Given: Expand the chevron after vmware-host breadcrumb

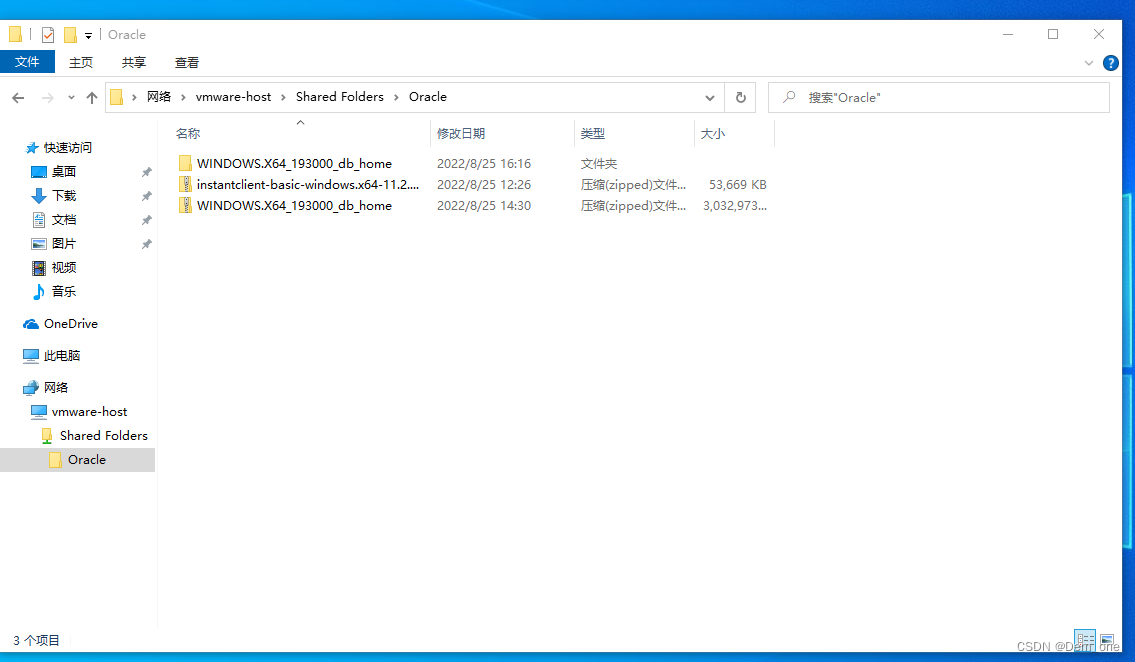Looking at the screenshot, I should pos(284,98).
